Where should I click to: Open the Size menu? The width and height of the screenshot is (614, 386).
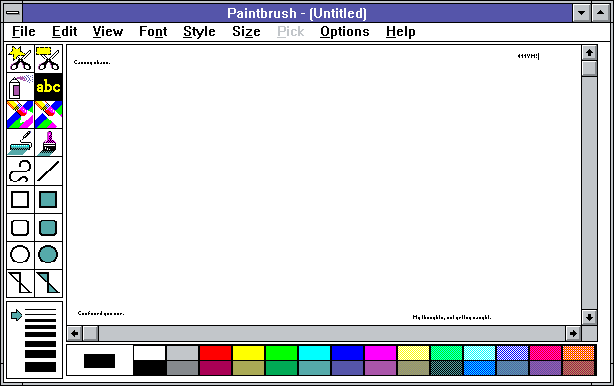(x=246, y=32)
